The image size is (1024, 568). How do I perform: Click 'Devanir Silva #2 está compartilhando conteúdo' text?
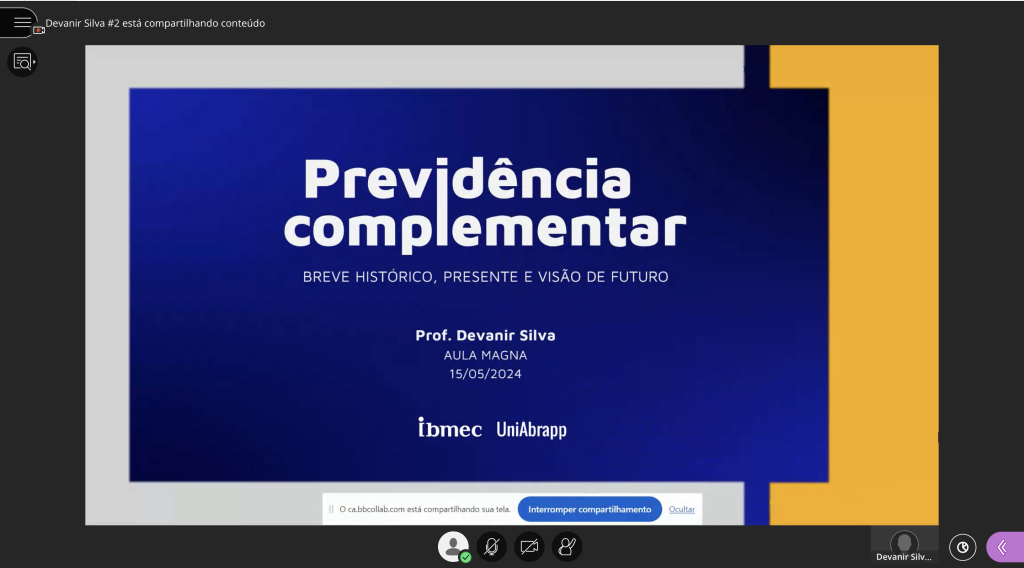pyautogui.click(x=155, y=23)
